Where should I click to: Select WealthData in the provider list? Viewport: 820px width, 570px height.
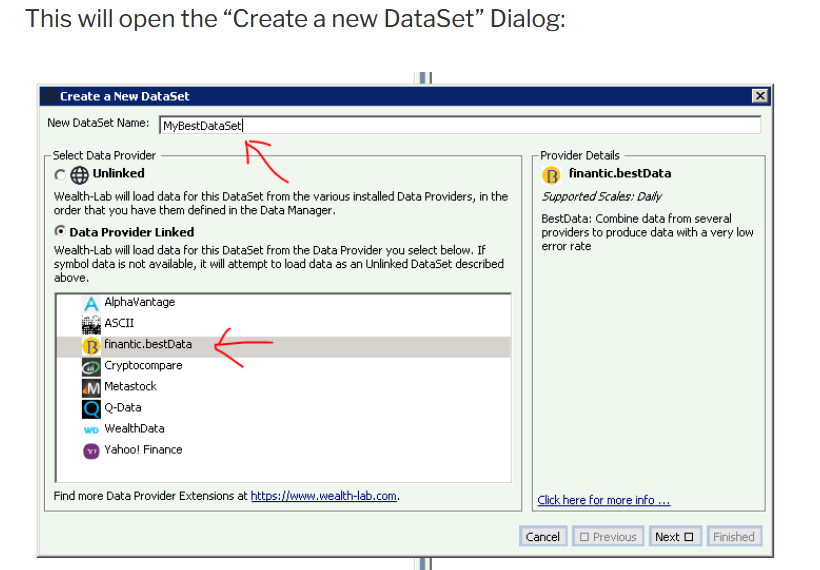(283, 429)
